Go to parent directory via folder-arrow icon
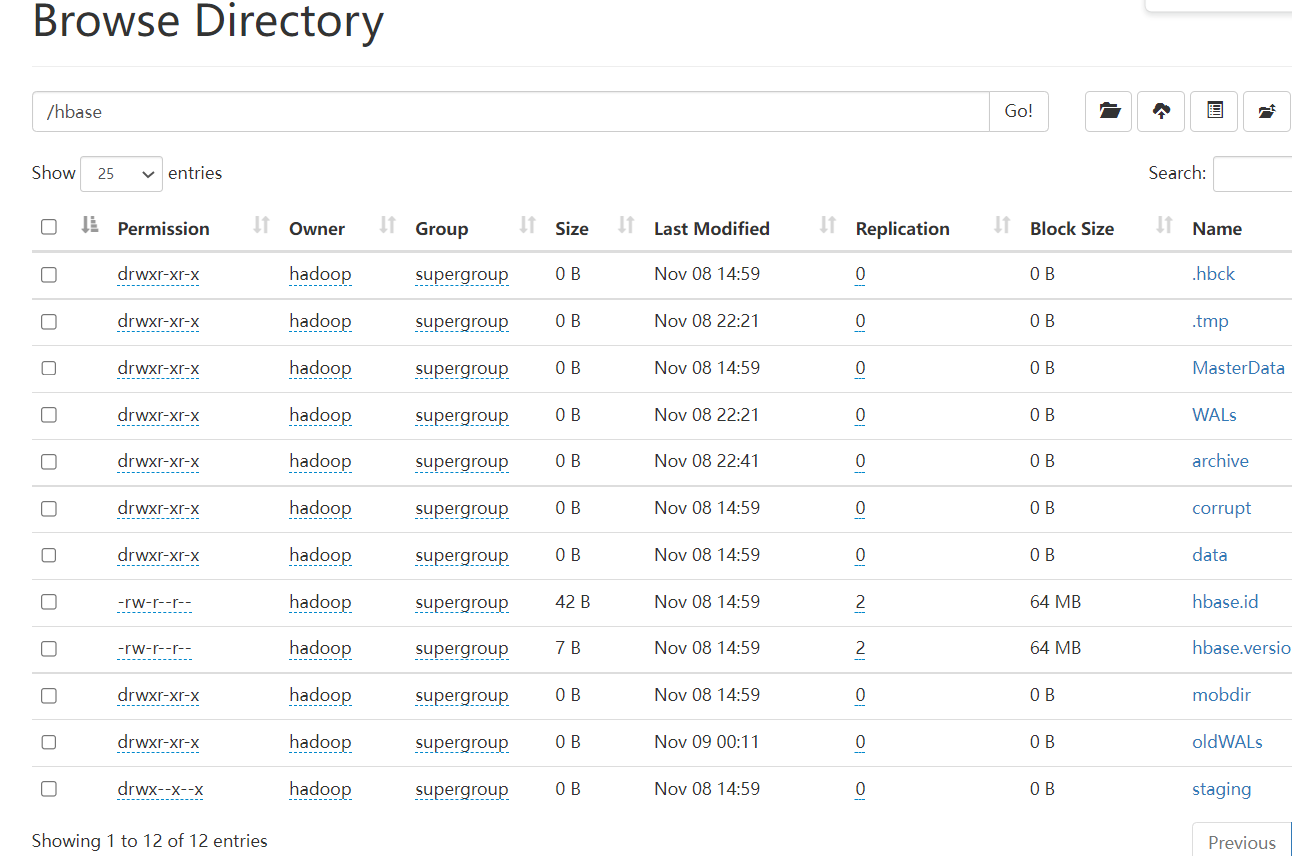This screenshot has height=856, width=1292. 1266,111
